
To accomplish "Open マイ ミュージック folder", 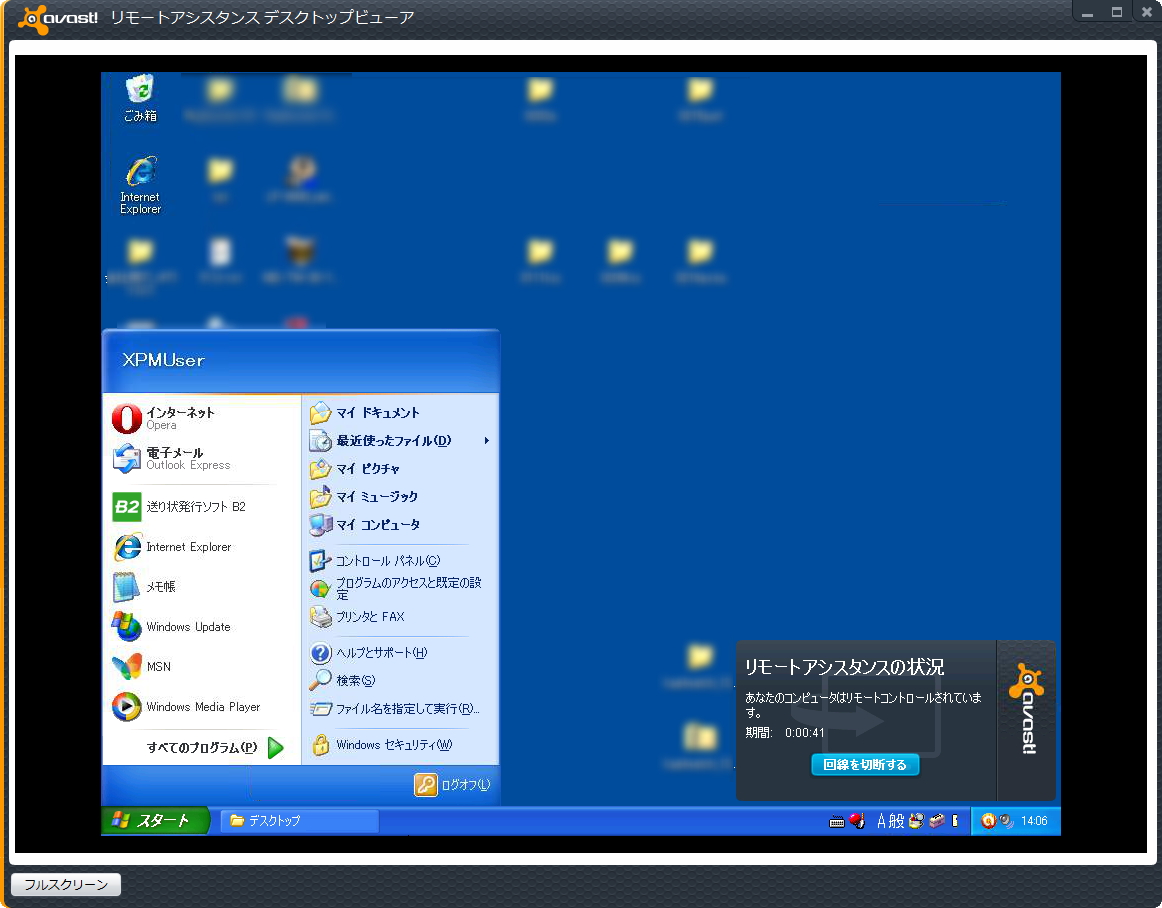I will [400, 497].
